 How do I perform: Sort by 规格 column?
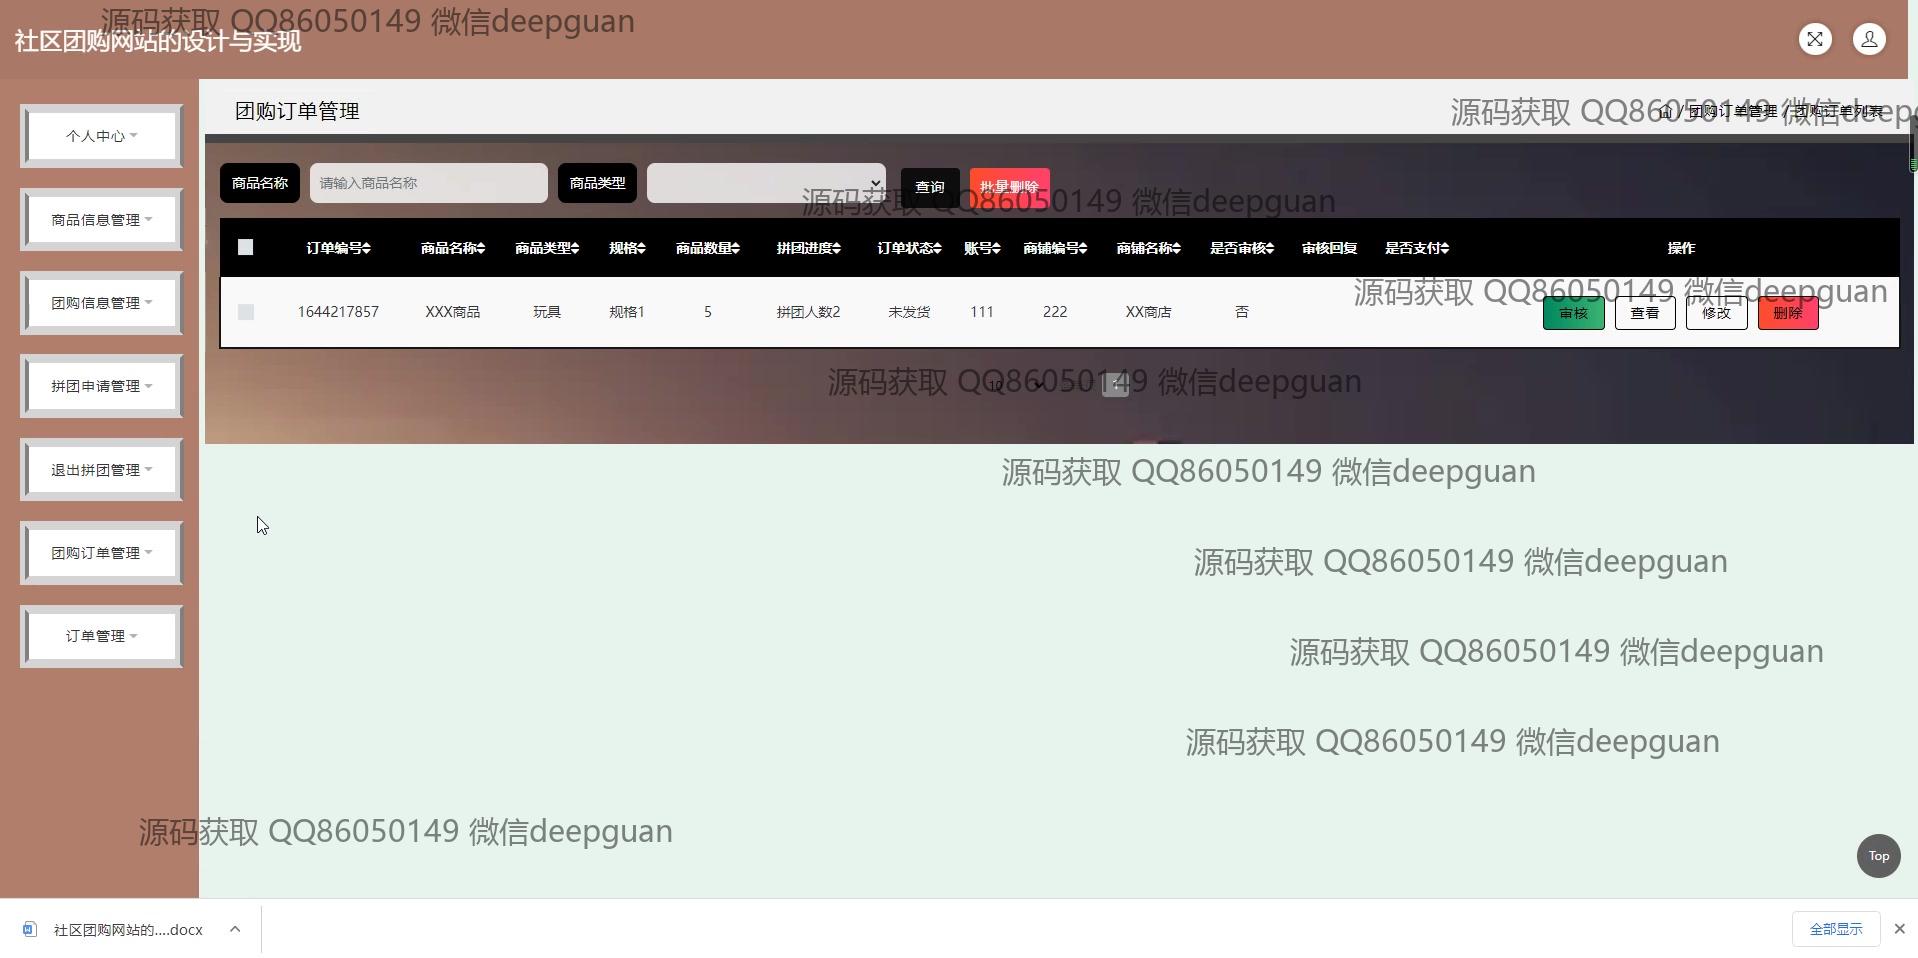point(627,248)
